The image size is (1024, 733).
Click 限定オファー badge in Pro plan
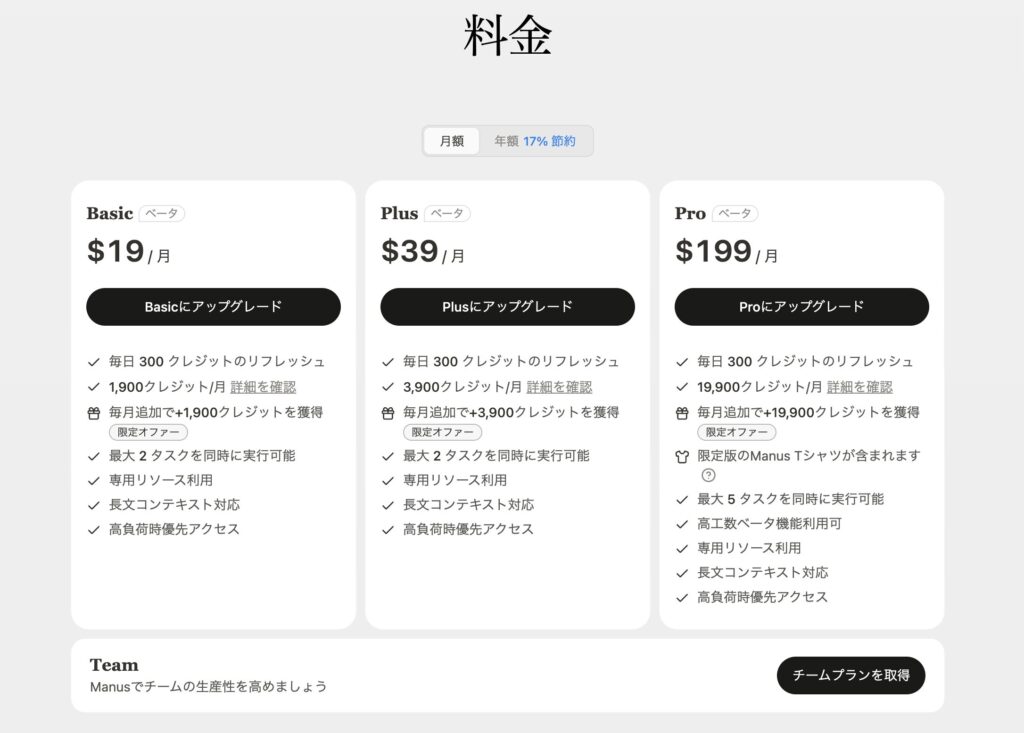click(737, 432)
